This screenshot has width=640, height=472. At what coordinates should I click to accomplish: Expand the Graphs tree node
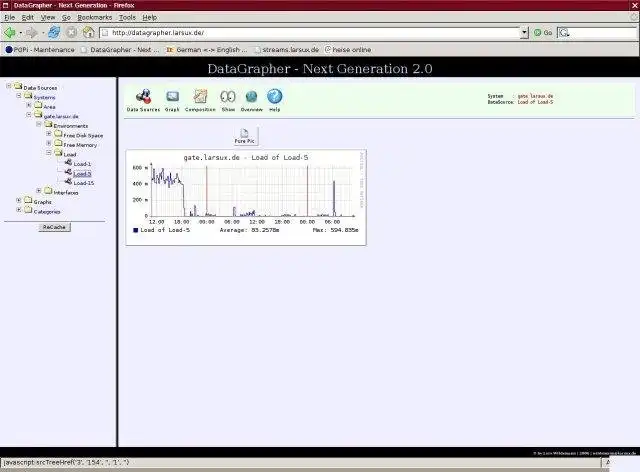tap(19, 200)
